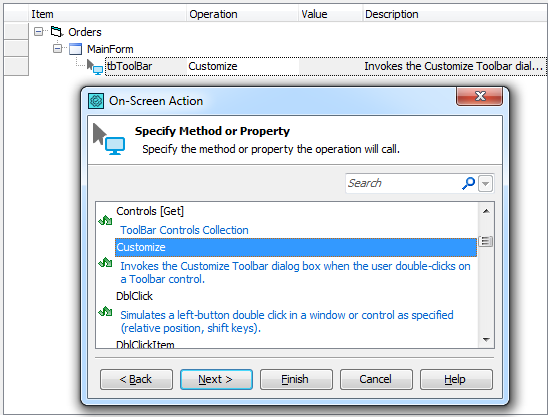Focus the Search input field
The height and width of the screenshot is (417, 550).
point(403,183)
